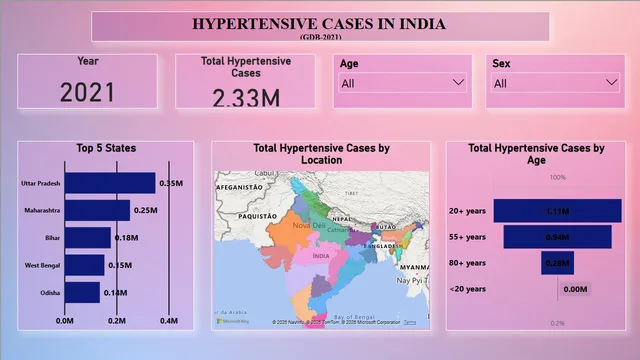
Task: Click the <20 years 0.00M data label
Action: point(575,289)
